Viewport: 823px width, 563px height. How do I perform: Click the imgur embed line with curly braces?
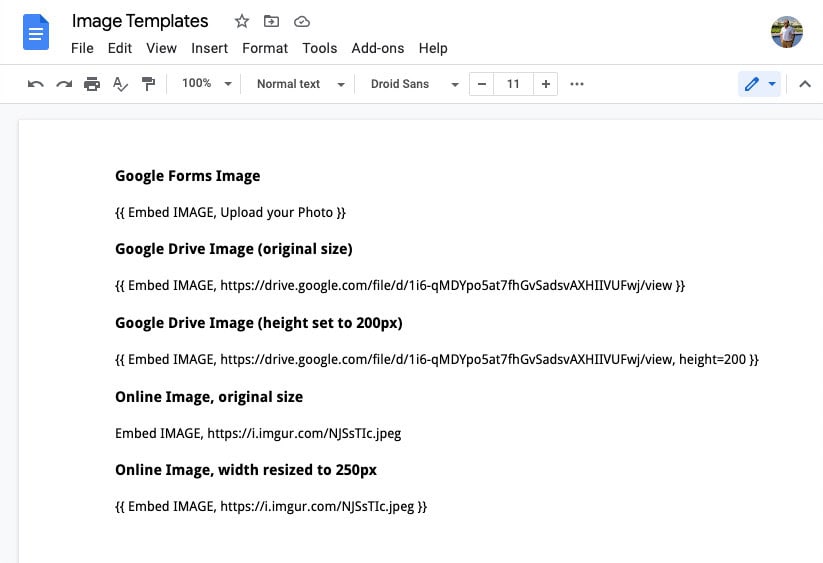pos(271,506)
